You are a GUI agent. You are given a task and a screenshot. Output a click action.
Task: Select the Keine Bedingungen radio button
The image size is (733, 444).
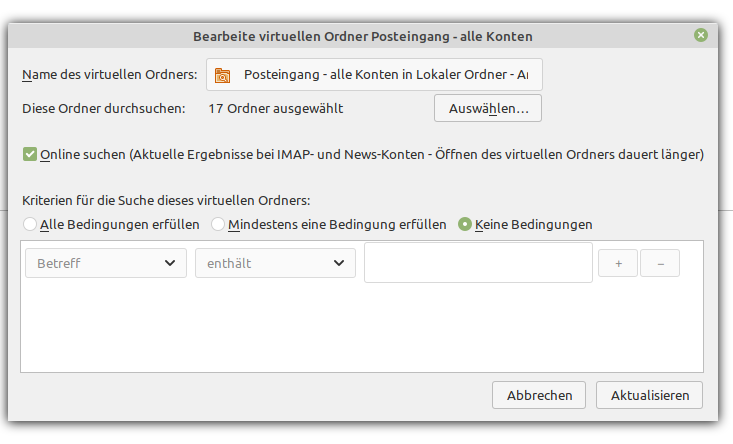[465, 224]
